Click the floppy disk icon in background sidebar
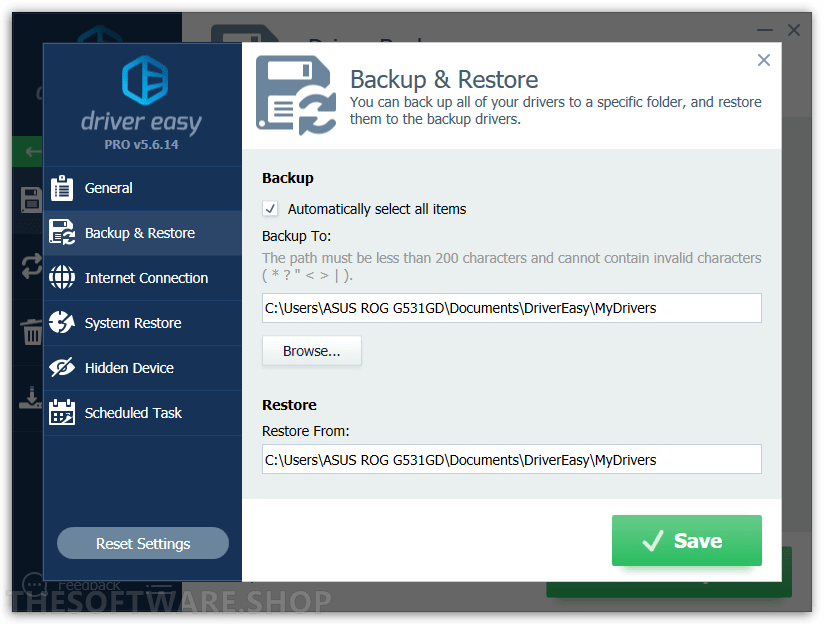The height and width of the screenshot is (624, 824). point(31,200)
